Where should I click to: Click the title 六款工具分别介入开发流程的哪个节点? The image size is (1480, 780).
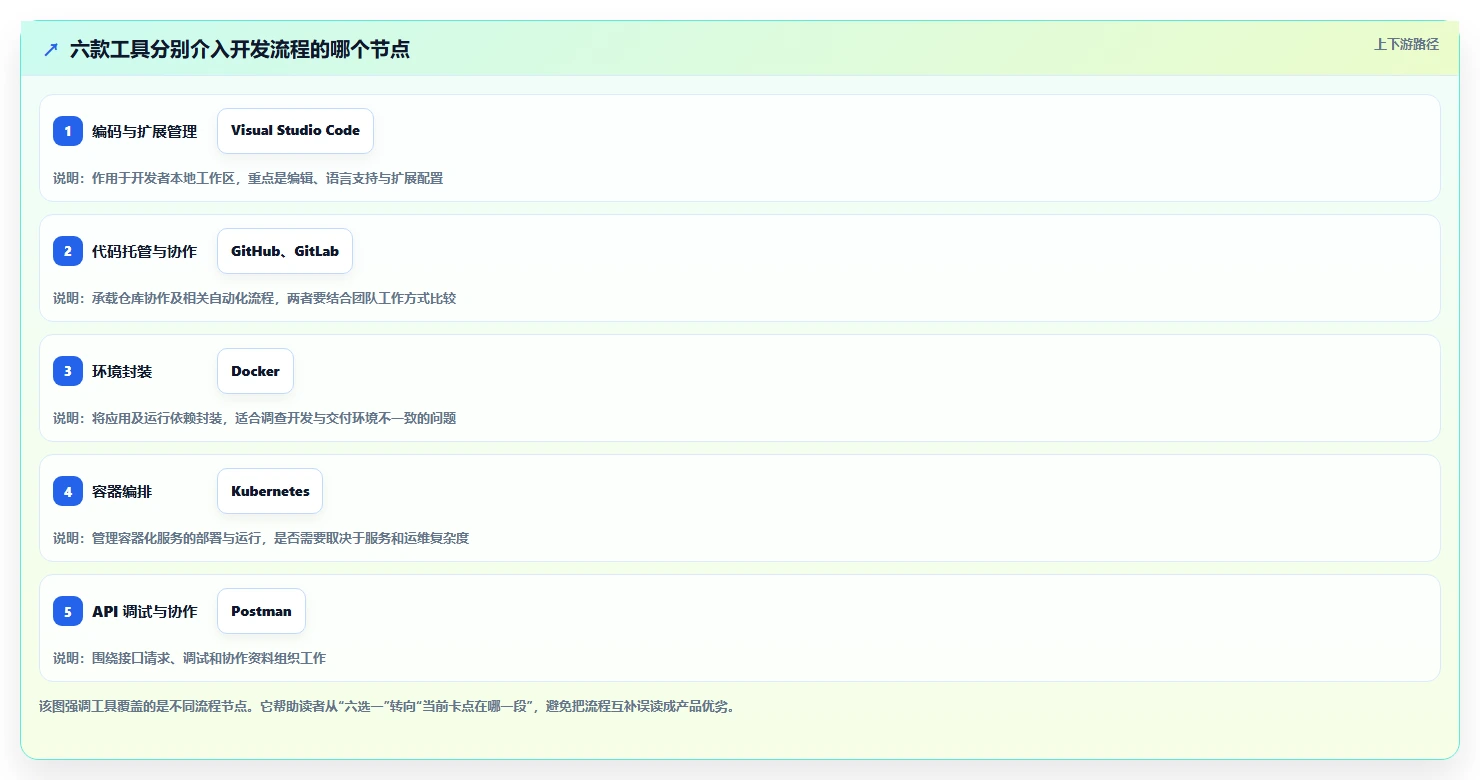240,49
